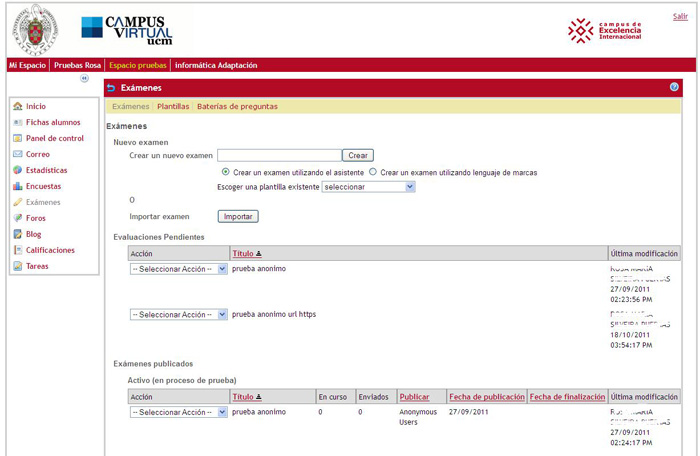Click 'Anonymous Users' cell in Activo table
Viewport: 700px width, 456px height.
(x=418, y=417)
